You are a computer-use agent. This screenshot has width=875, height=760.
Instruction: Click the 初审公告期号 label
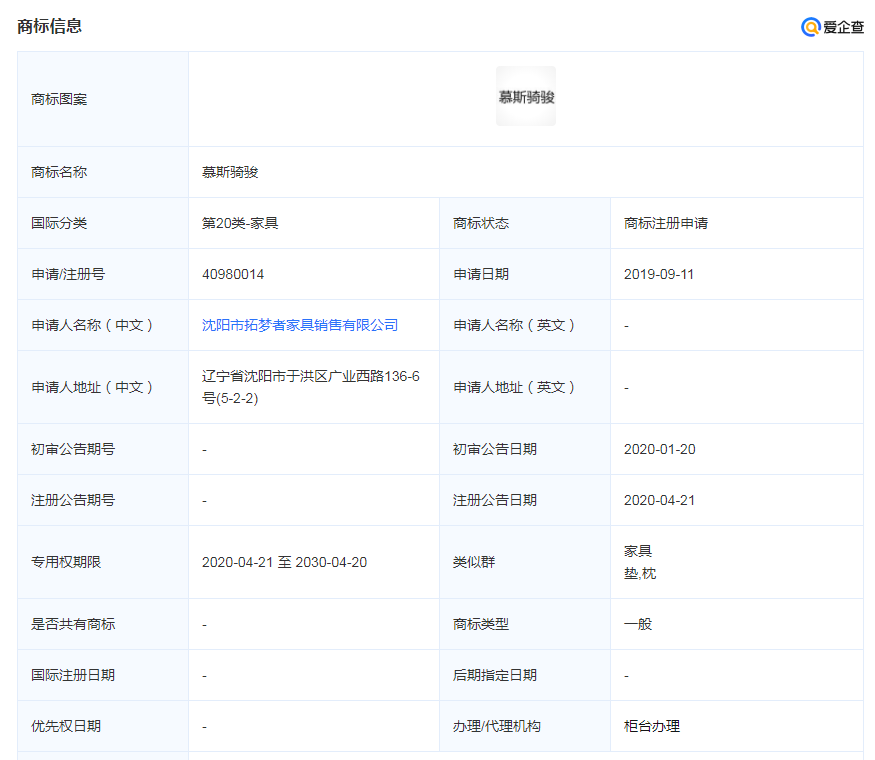click(73, 449)
